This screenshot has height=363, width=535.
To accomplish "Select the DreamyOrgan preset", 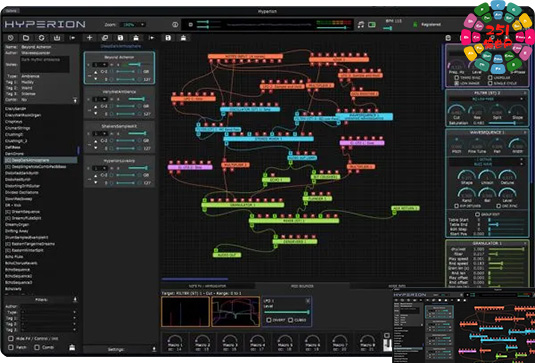I will (17, 224).
